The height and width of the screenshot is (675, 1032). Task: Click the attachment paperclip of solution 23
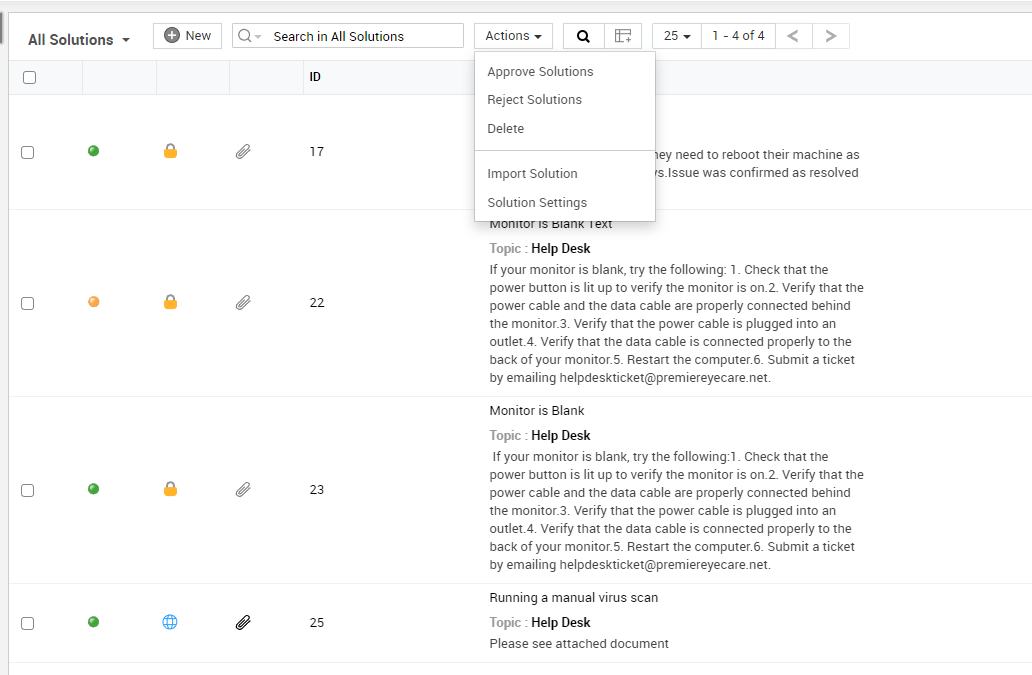pos(244,489)
